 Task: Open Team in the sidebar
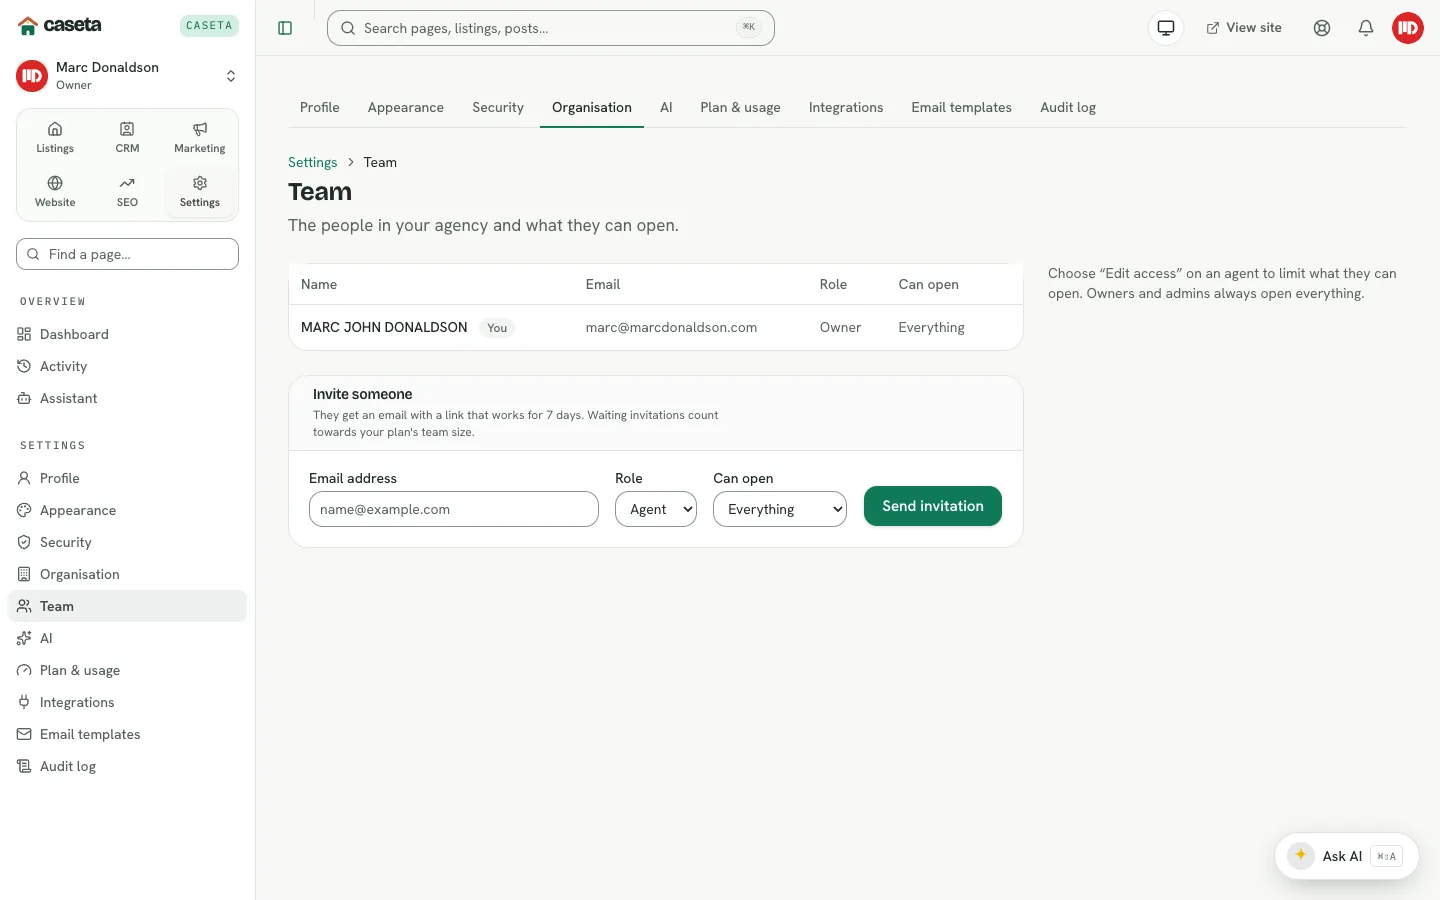(x=127, y=606)
